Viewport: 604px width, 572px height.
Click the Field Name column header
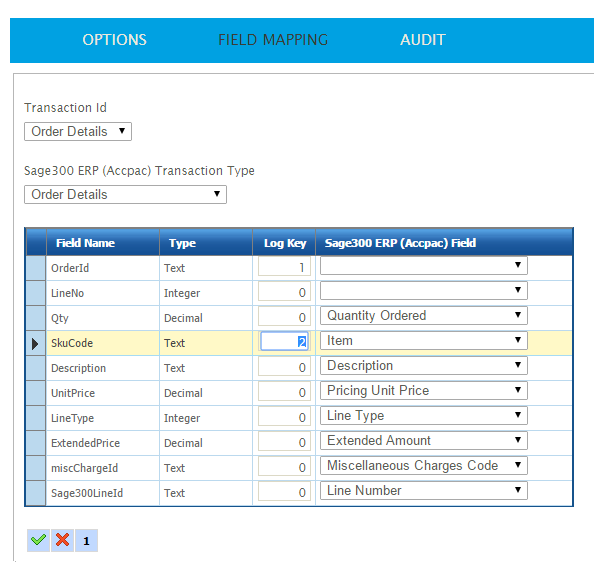[85, 243]
